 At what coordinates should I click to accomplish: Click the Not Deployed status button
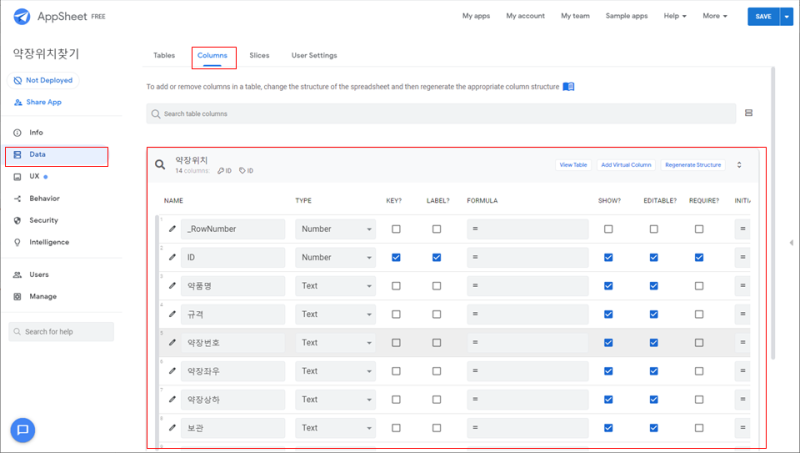coord(43,80)
